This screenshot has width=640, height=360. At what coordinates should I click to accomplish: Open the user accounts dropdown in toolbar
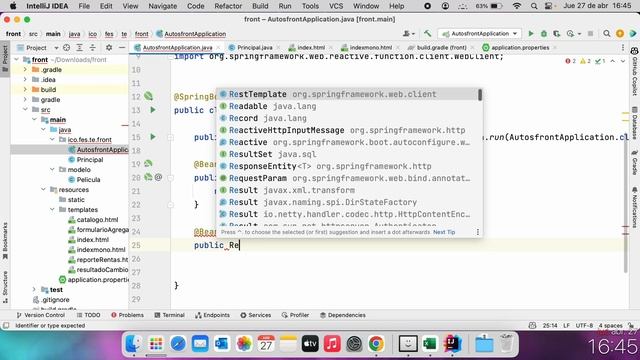pos(409,34)
